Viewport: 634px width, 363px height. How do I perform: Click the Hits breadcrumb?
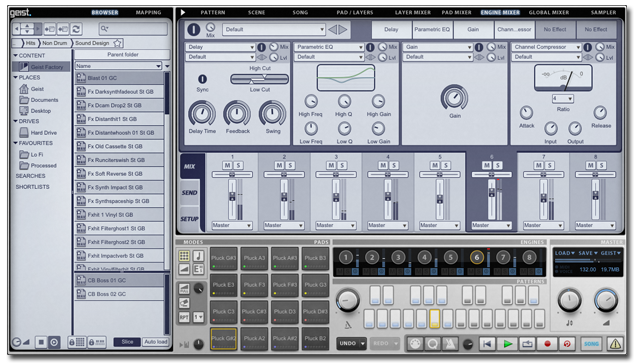tap(30, 43)
